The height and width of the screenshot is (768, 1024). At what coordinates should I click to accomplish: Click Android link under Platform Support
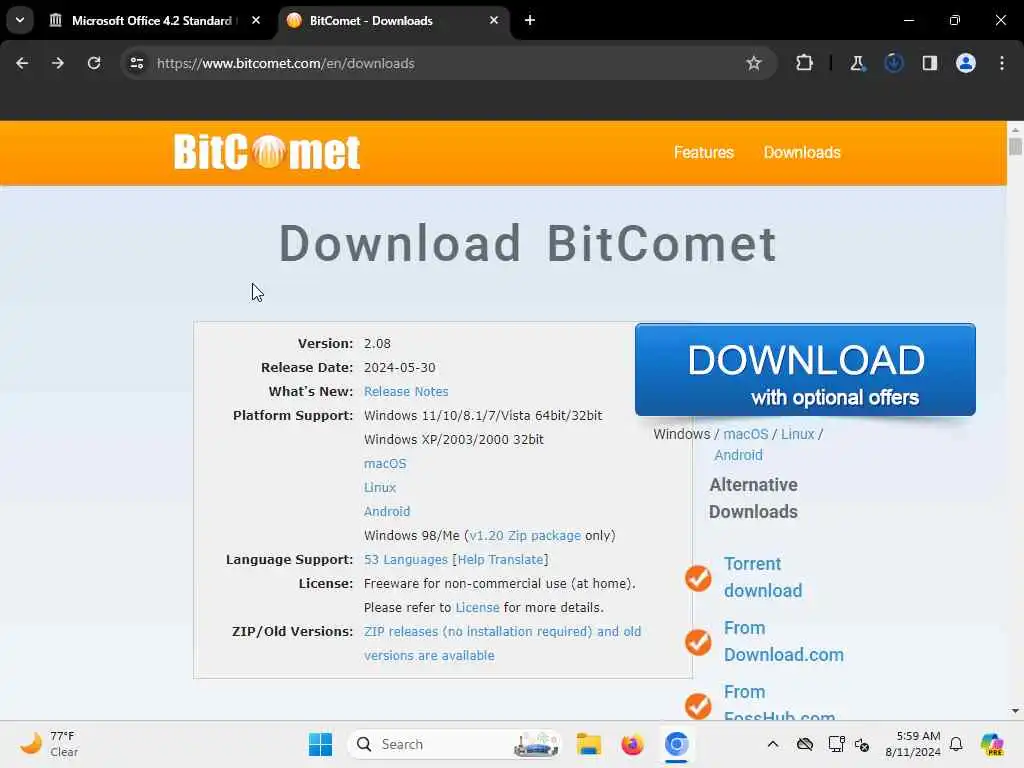tap(387, 511)
